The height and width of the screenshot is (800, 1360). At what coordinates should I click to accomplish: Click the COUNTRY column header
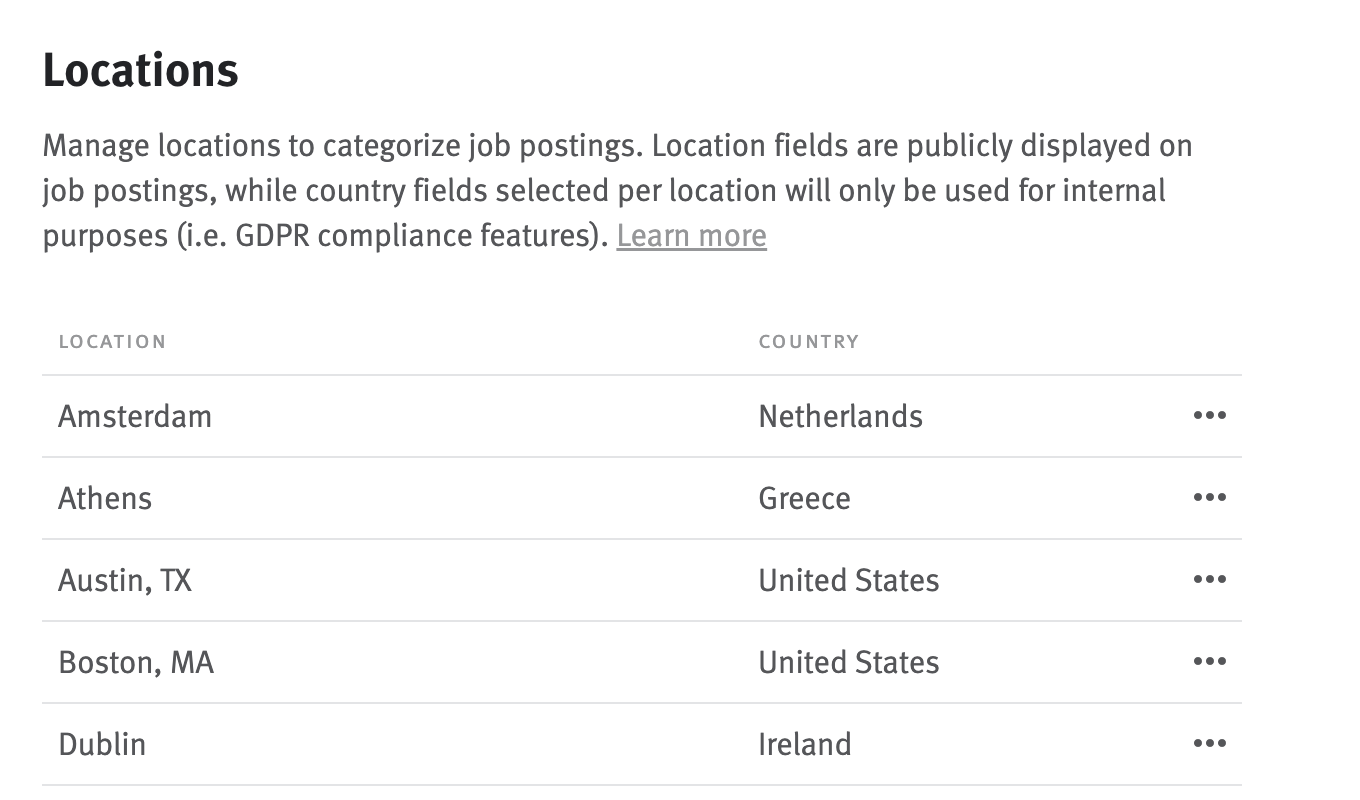(x=809, y=341)
